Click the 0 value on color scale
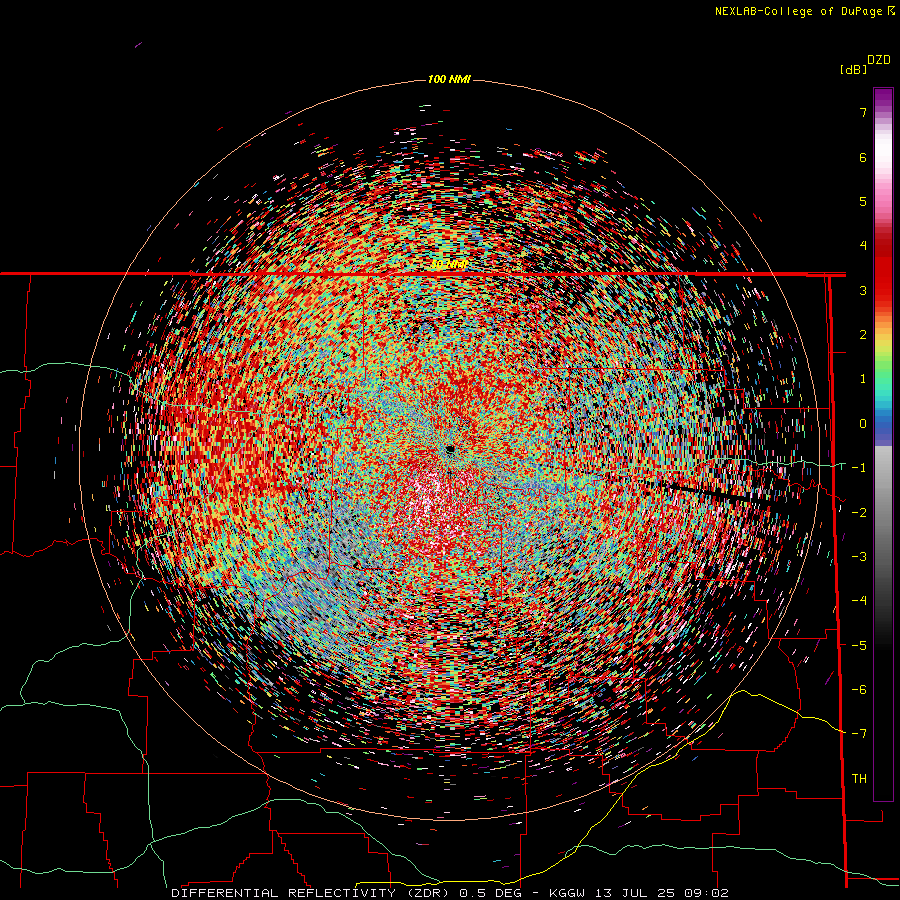The image size is (900, 900). click(863, 424)
